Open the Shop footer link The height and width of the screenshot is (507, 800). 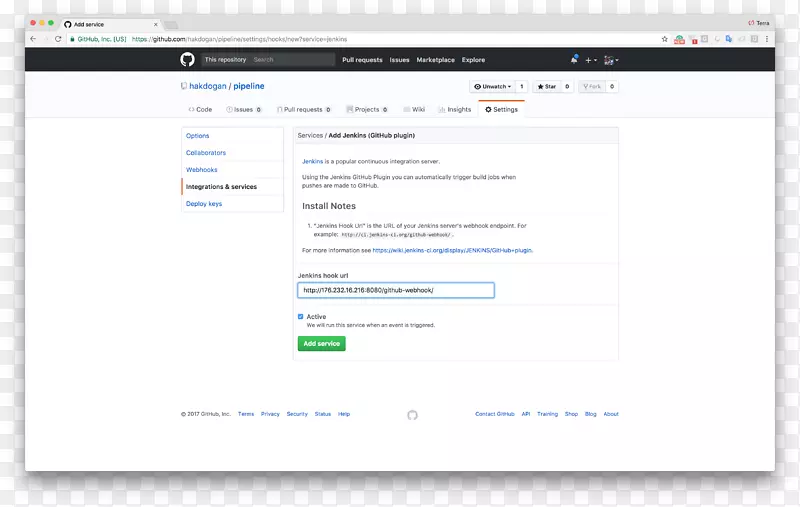pos(571,414)
